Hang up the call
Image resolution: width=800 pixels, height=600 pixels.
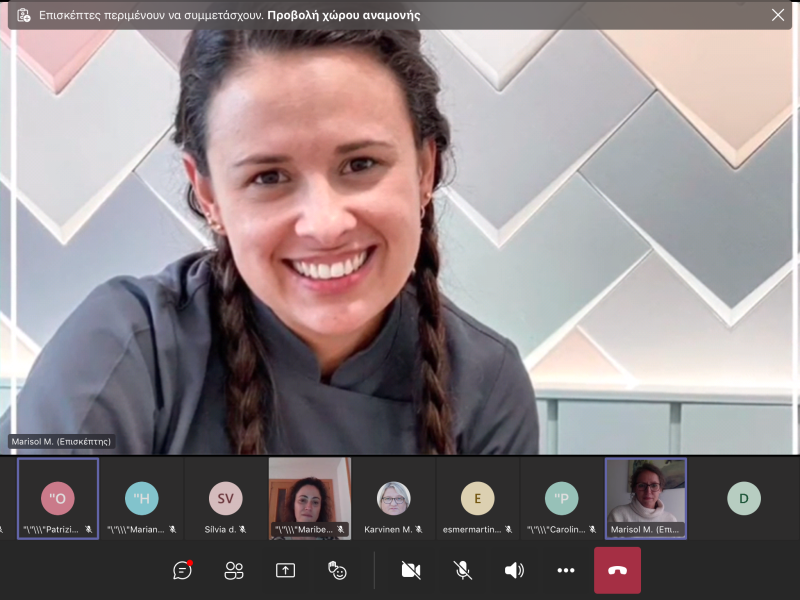[x=617, y=570]
